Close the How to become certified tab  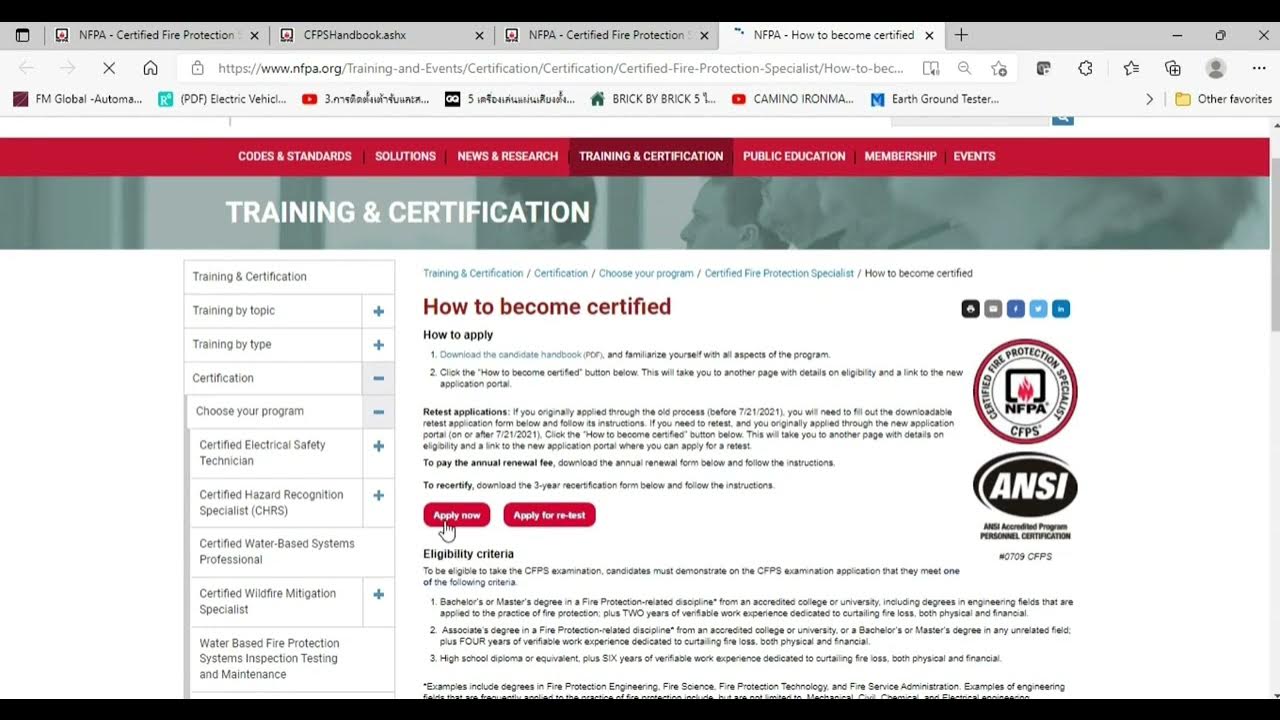point(929,35)
